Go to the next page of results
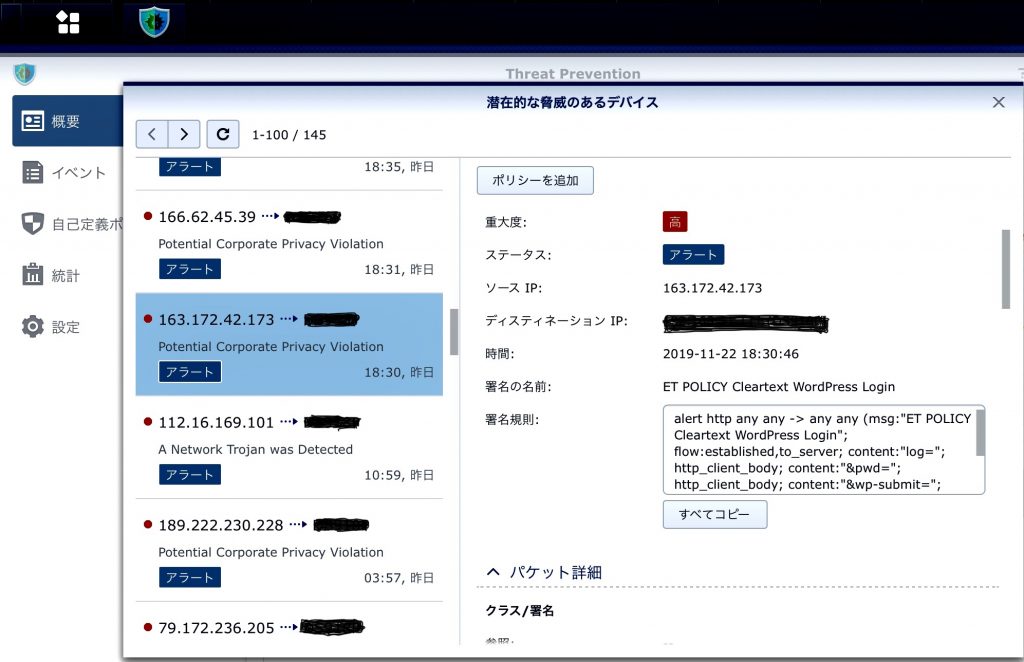Image resolution: width=1024 pixels, height=662 pixels. [x=184, y=134]
